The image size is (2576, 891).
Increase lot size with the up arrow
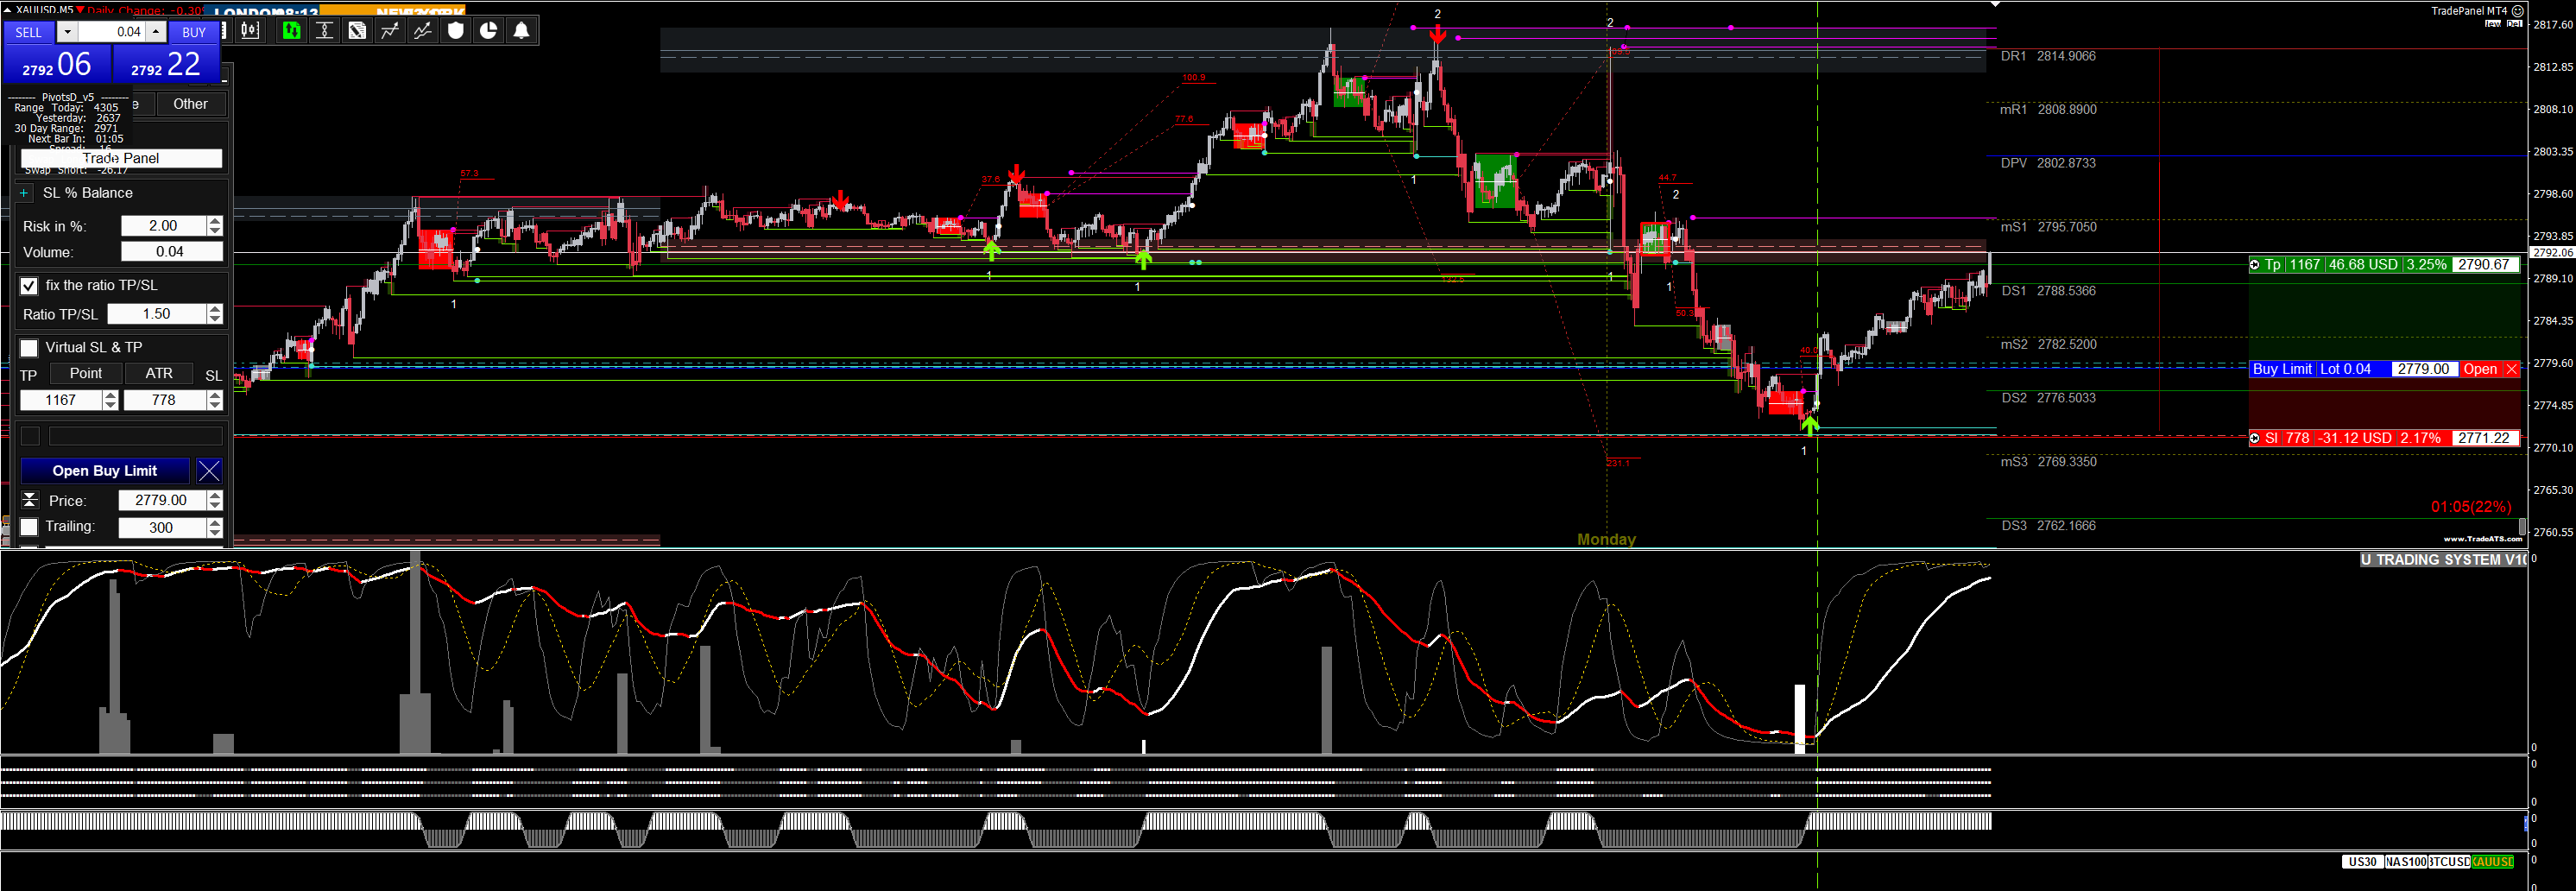(x=156, y=32)
